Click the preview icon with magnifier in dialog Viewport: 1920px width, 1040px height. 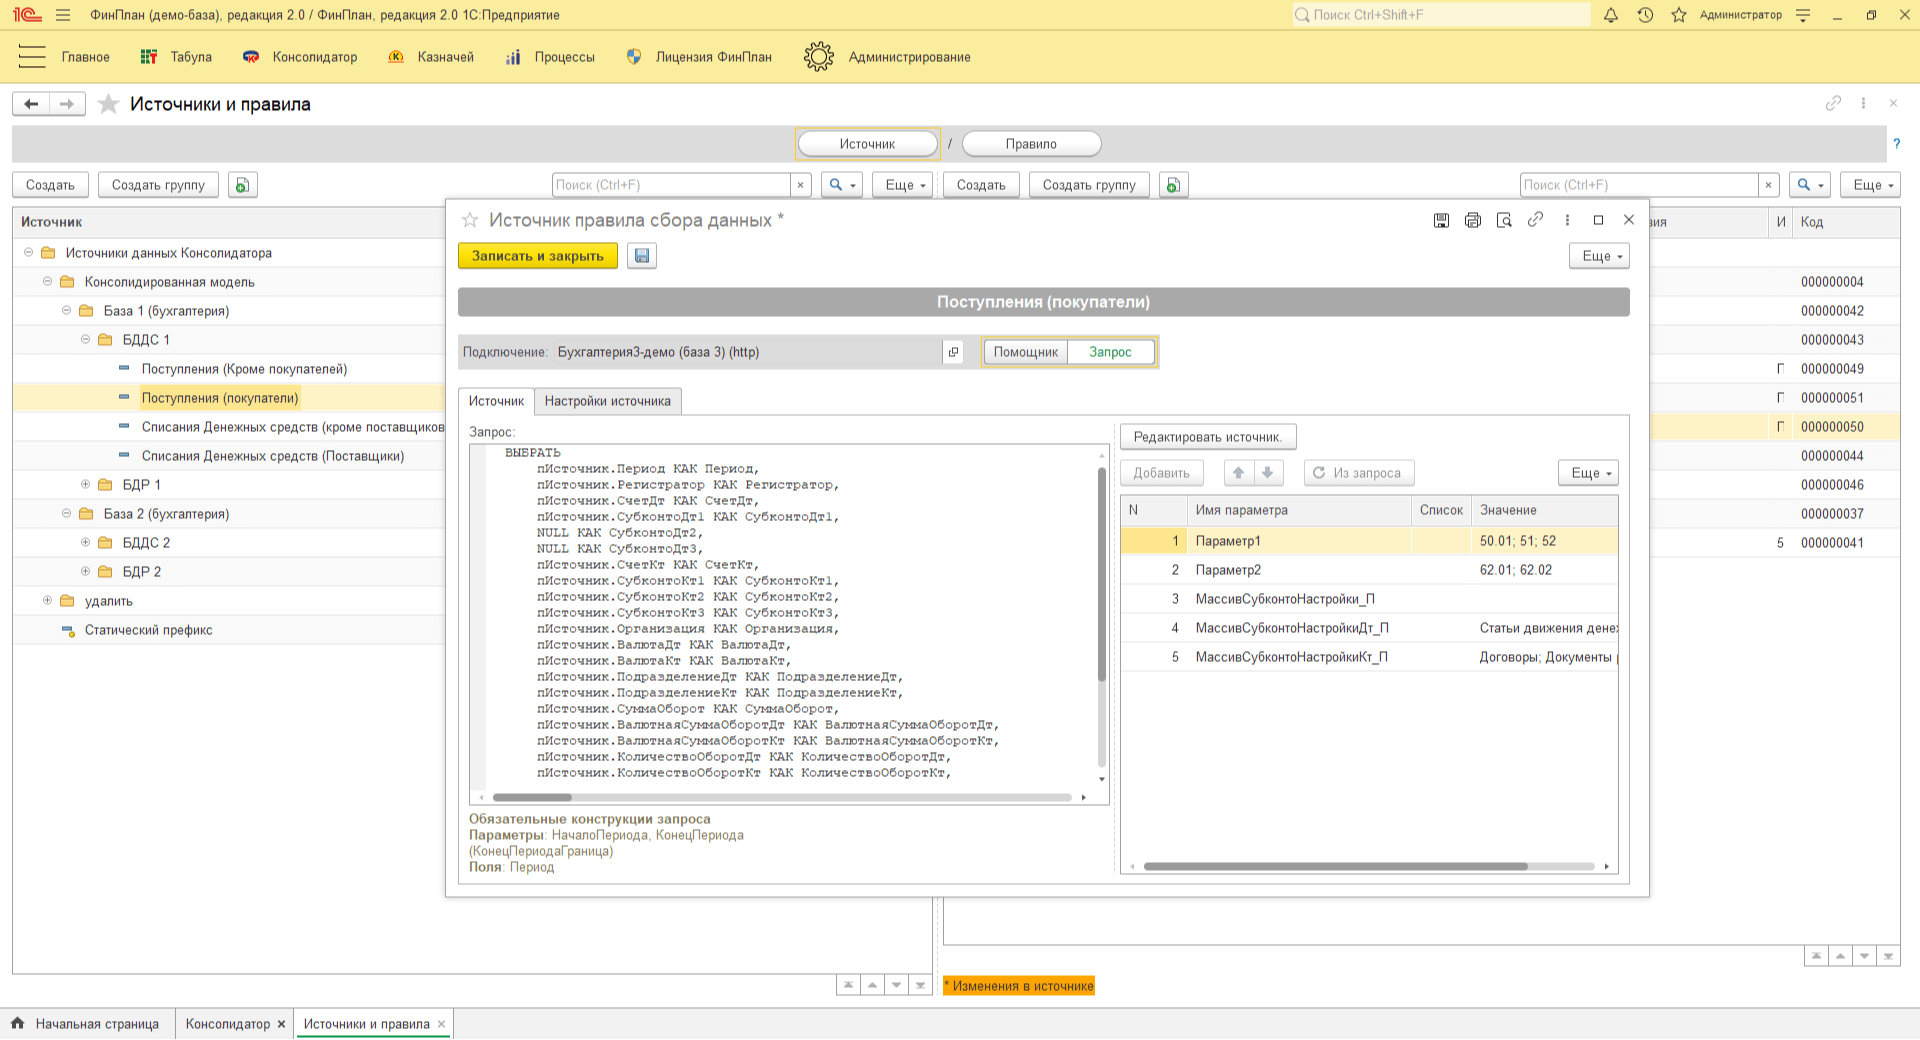click(1504, 220)
